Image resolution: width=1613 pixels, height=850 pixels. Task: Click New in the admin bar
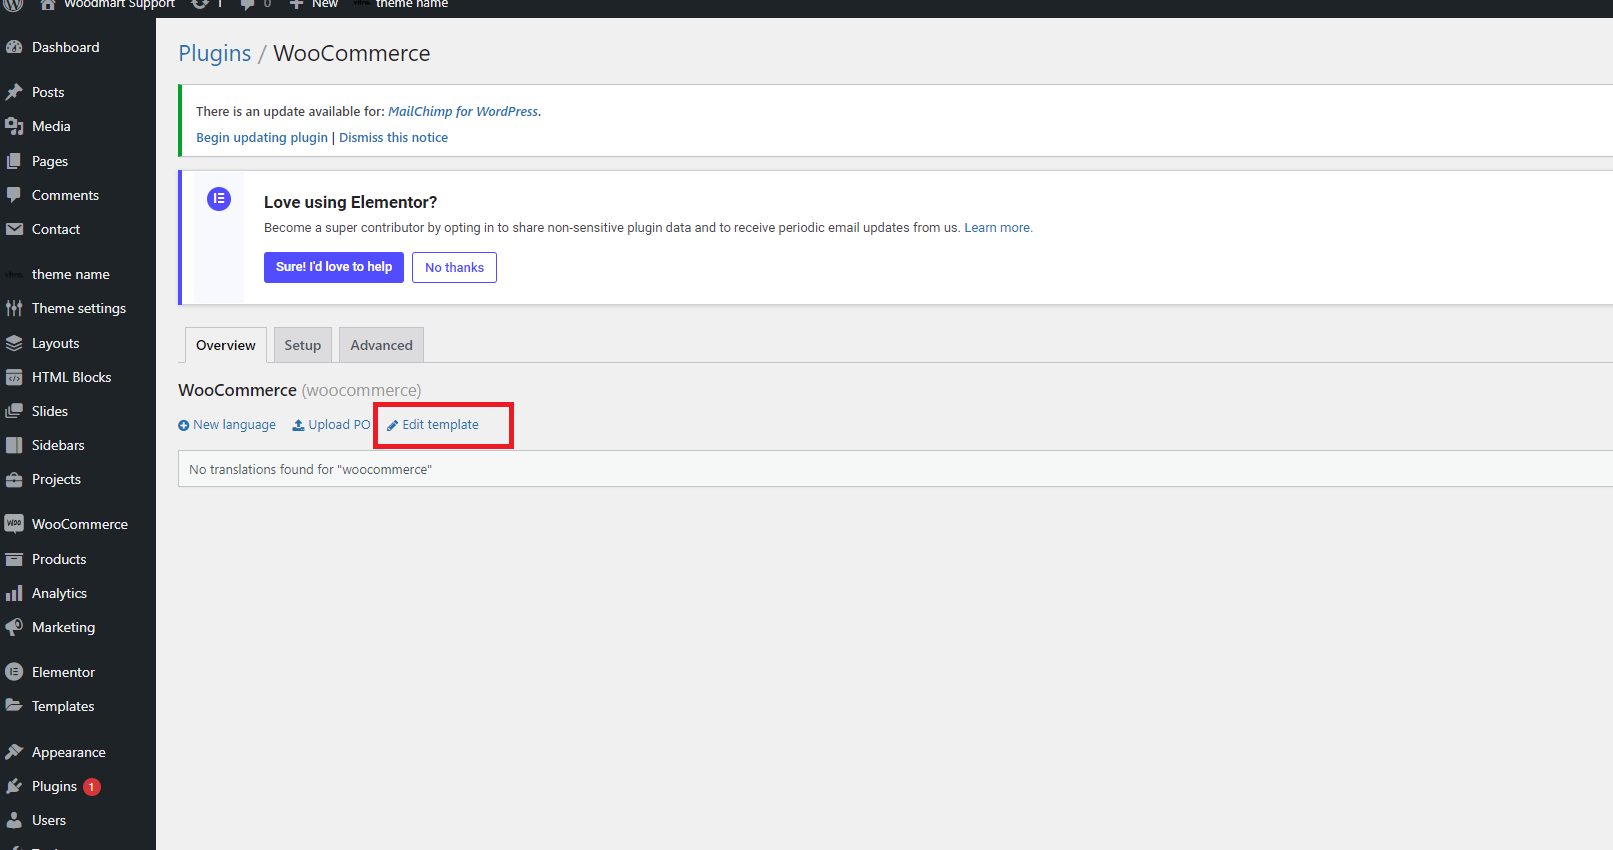[x=314, y=4]
